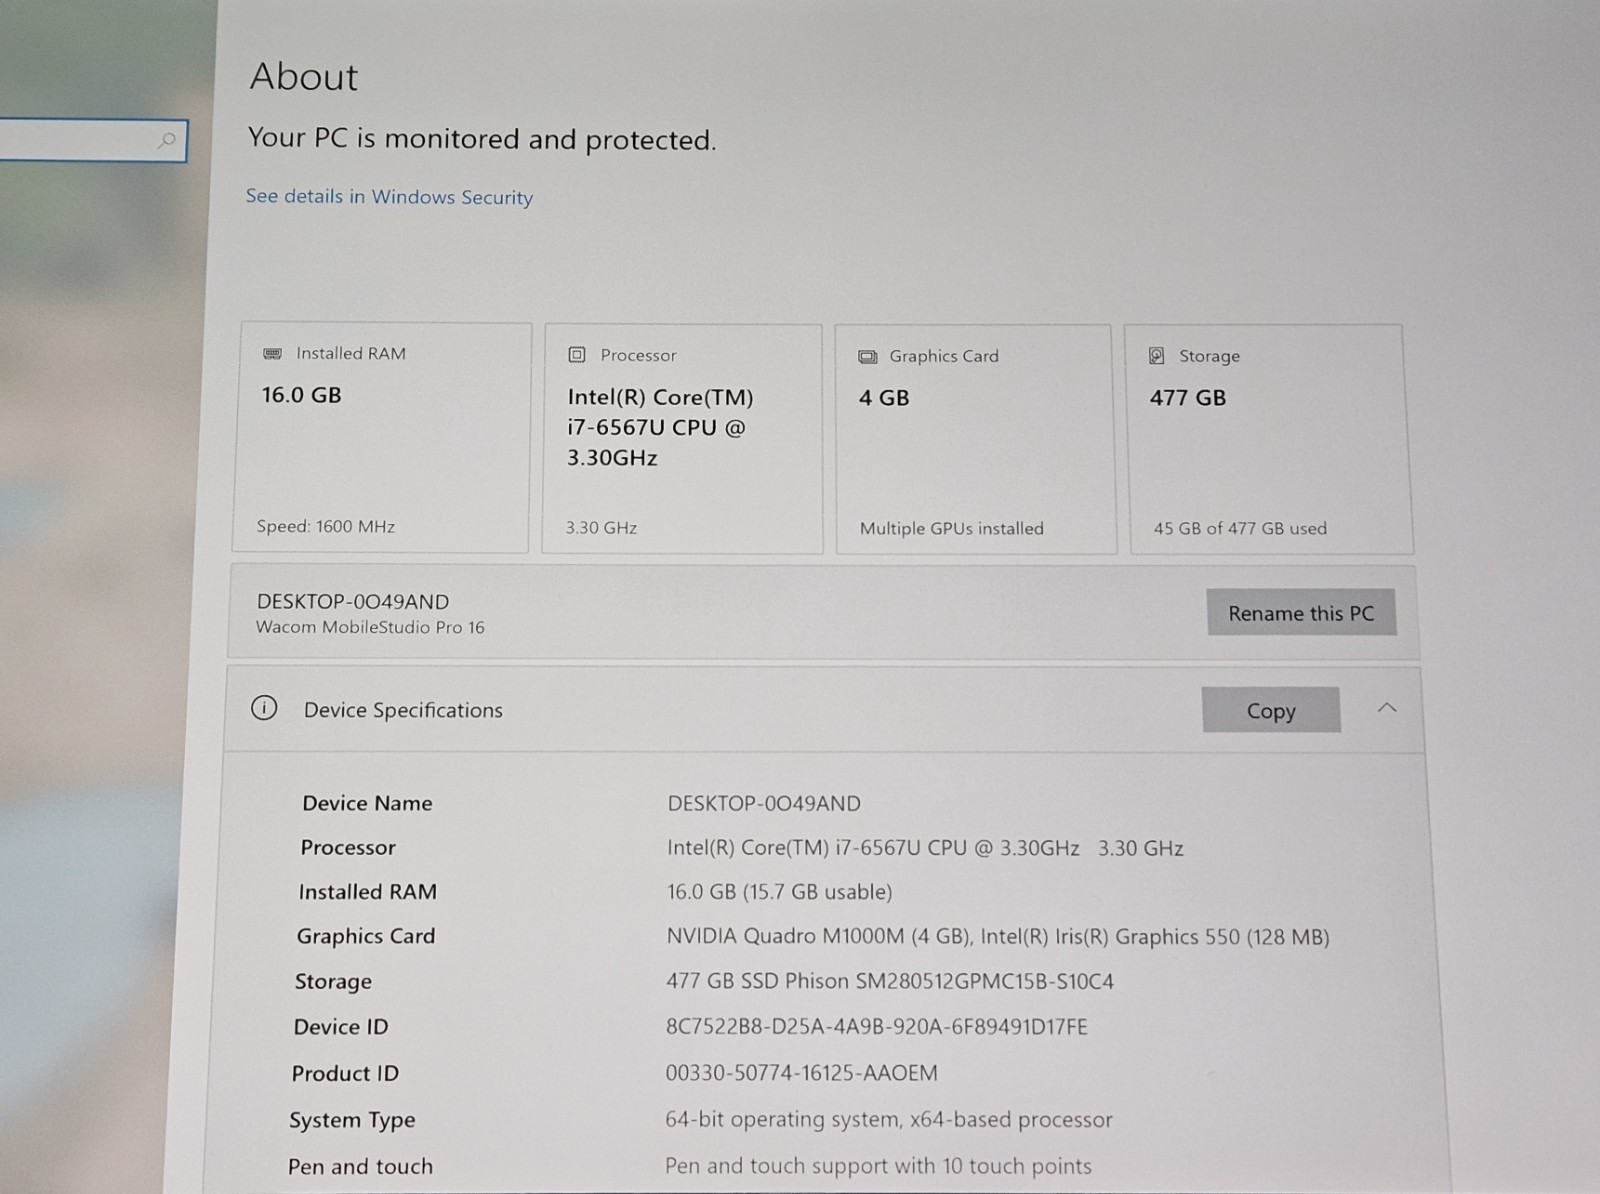
Task: Click the Device Name row label
Action: [367, 803]
